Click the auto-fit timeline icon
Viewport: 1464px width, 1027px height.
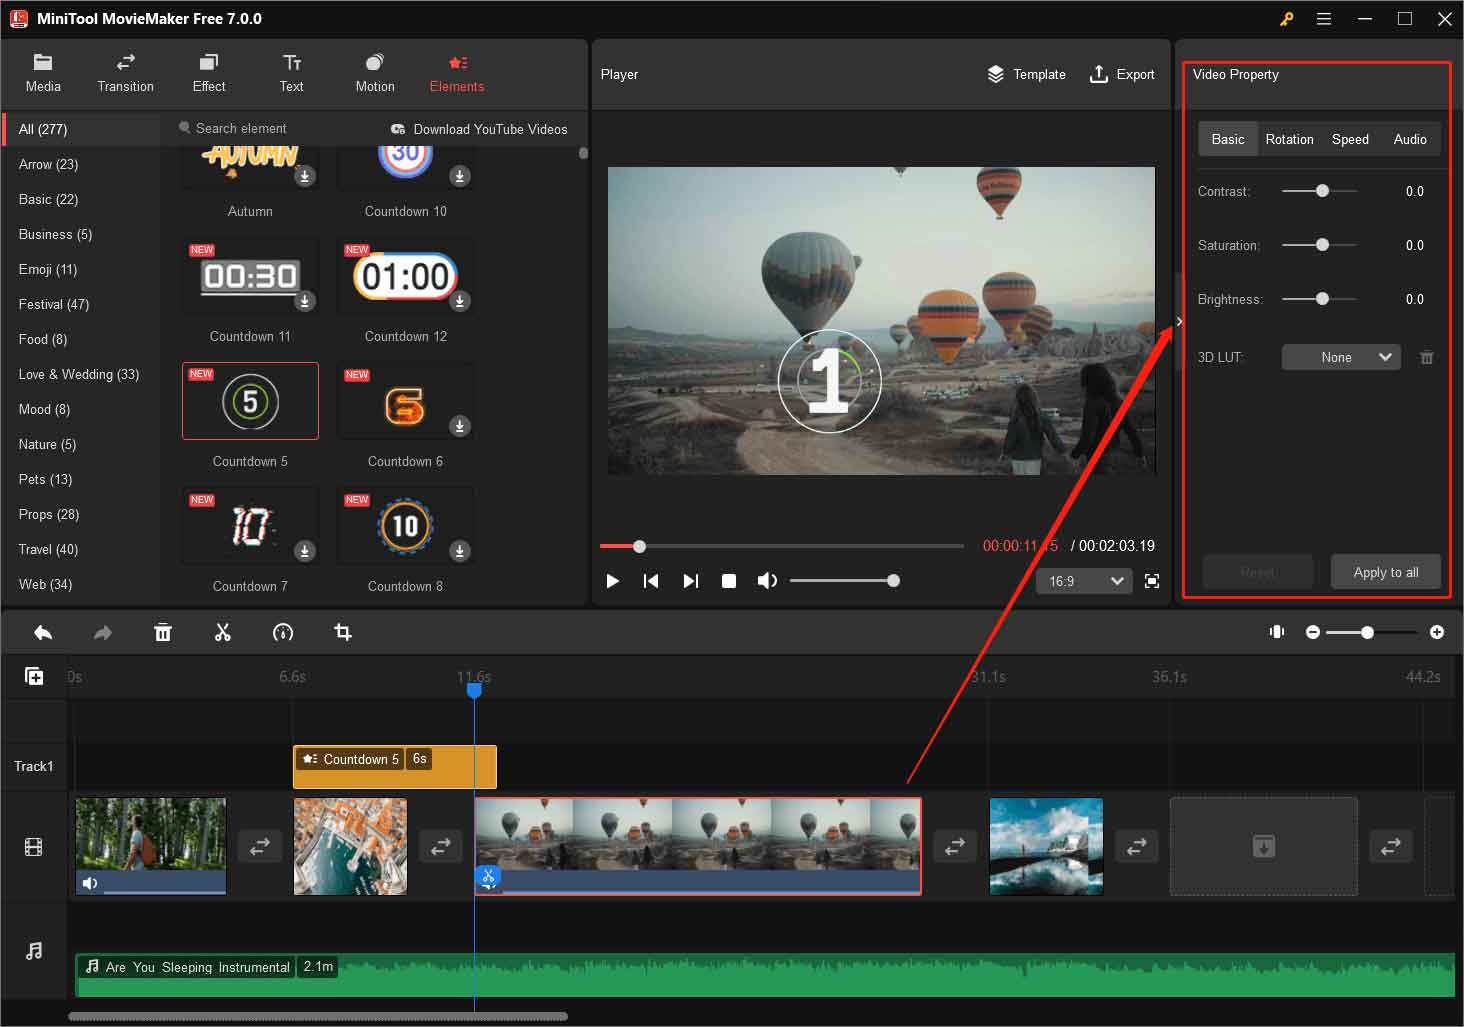[1277, 632]
